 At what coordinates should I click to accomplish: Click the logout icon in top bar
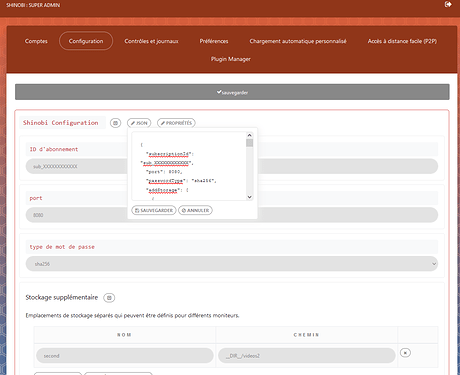pos(448,4)
